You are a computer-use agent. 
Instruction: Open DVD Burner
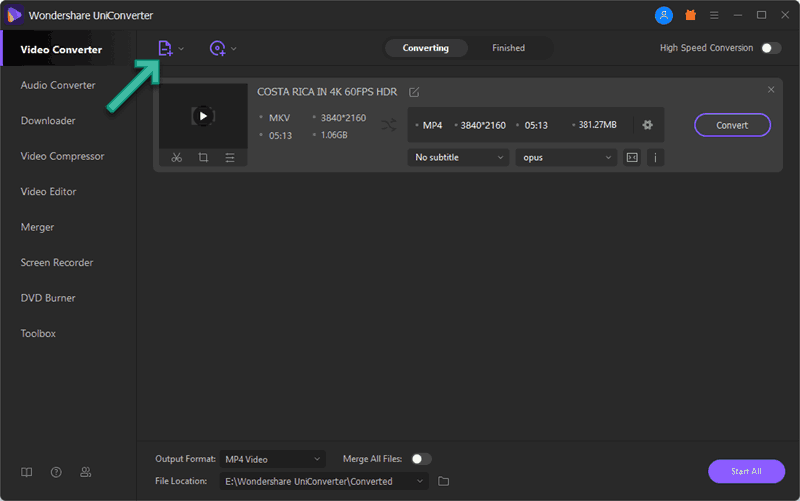tap(48, 298)
